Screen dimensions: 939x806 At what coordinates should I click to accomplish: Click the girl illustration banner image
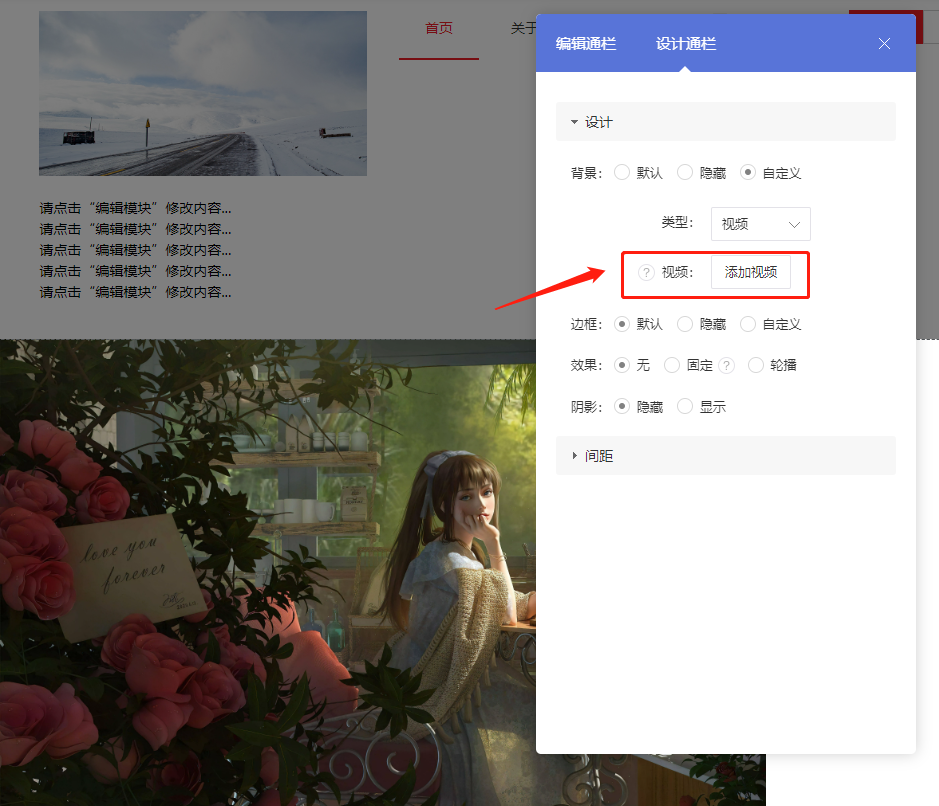click(383, 573)
